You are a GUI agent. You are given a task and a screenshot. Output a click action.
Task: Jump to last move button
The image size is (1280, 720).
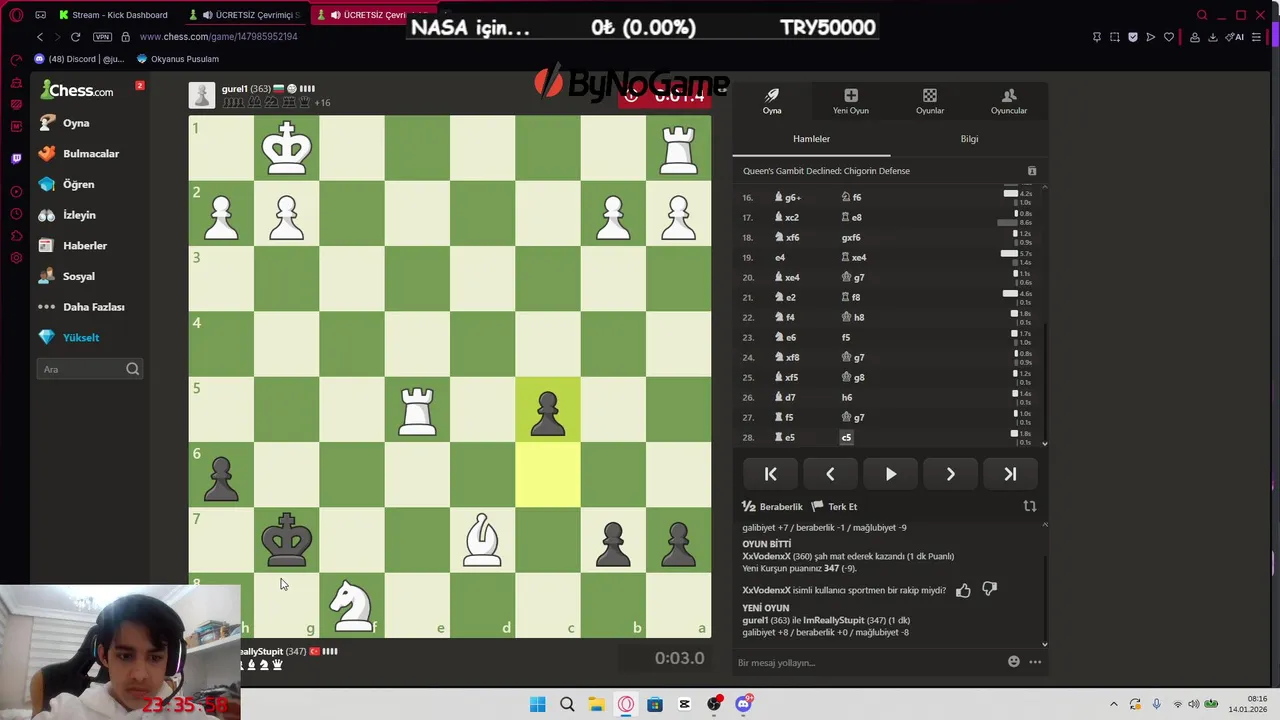tap(1010, 474)
